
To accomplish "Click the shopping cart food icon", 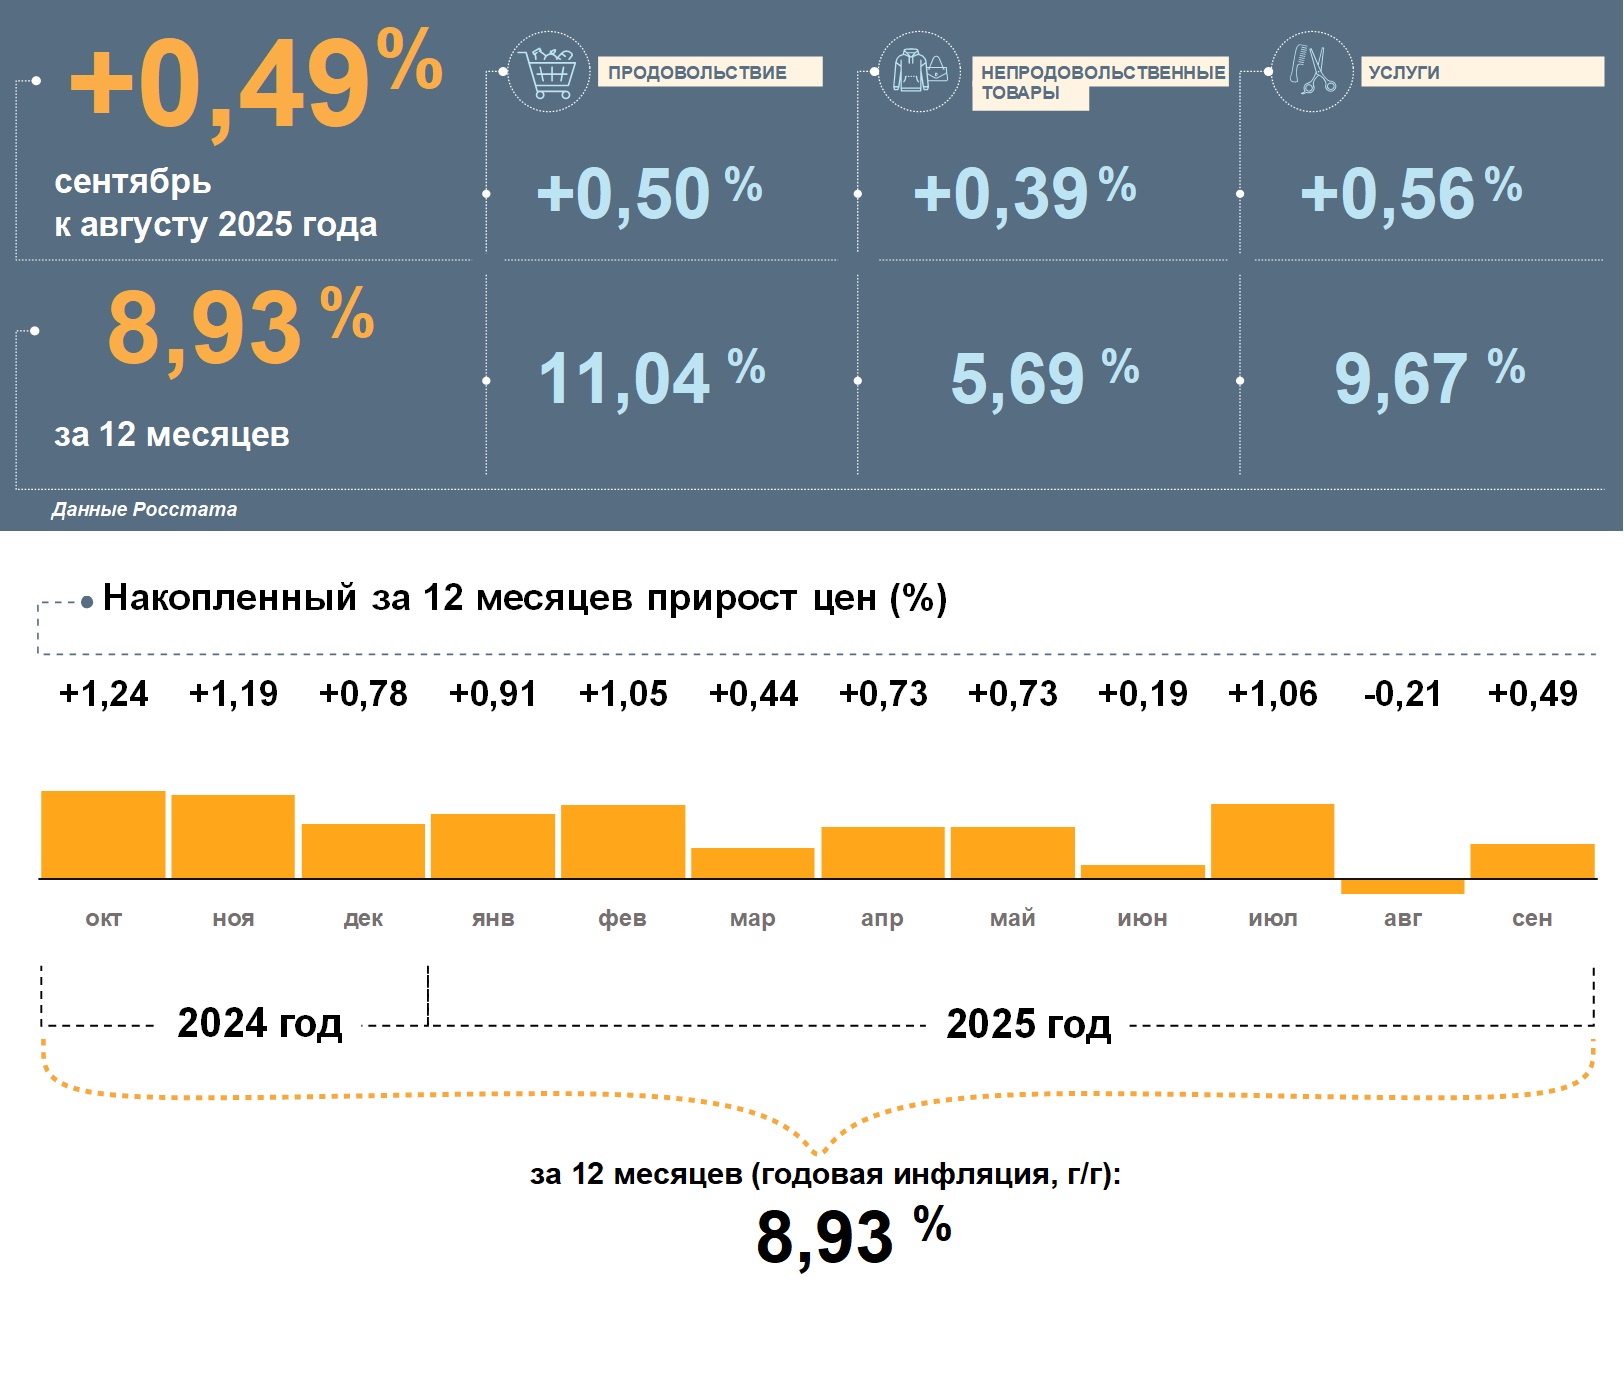I will tap(548, 72).
